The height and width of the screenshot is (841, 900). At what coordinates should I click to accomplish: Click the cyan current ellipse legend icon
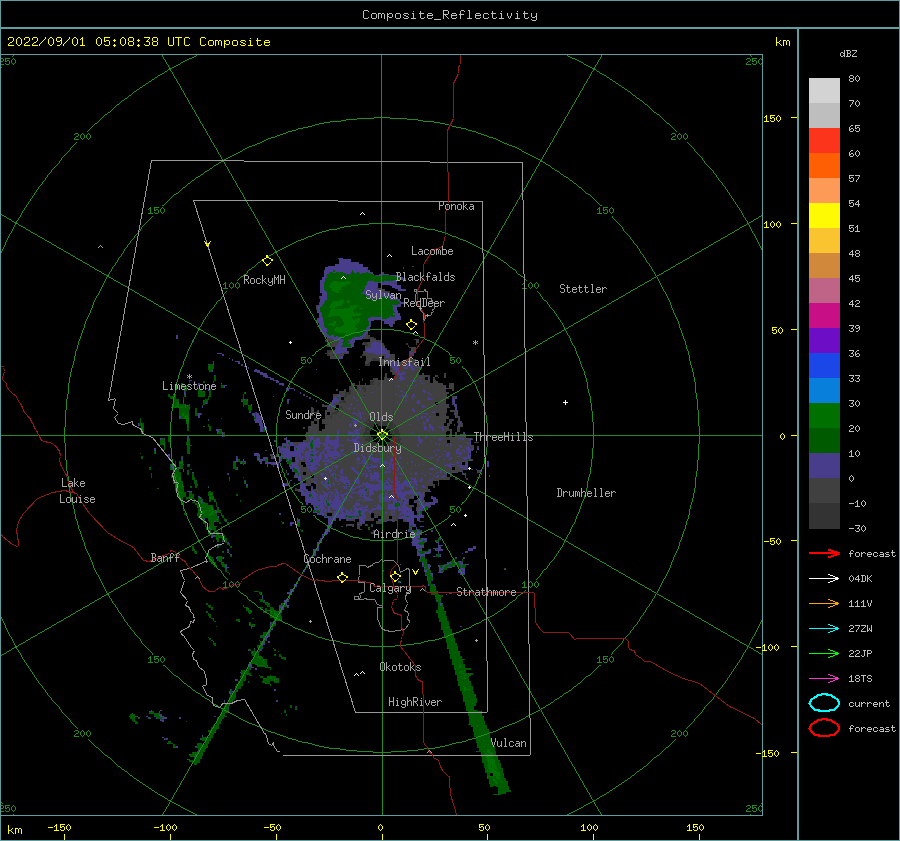point(824,703)
